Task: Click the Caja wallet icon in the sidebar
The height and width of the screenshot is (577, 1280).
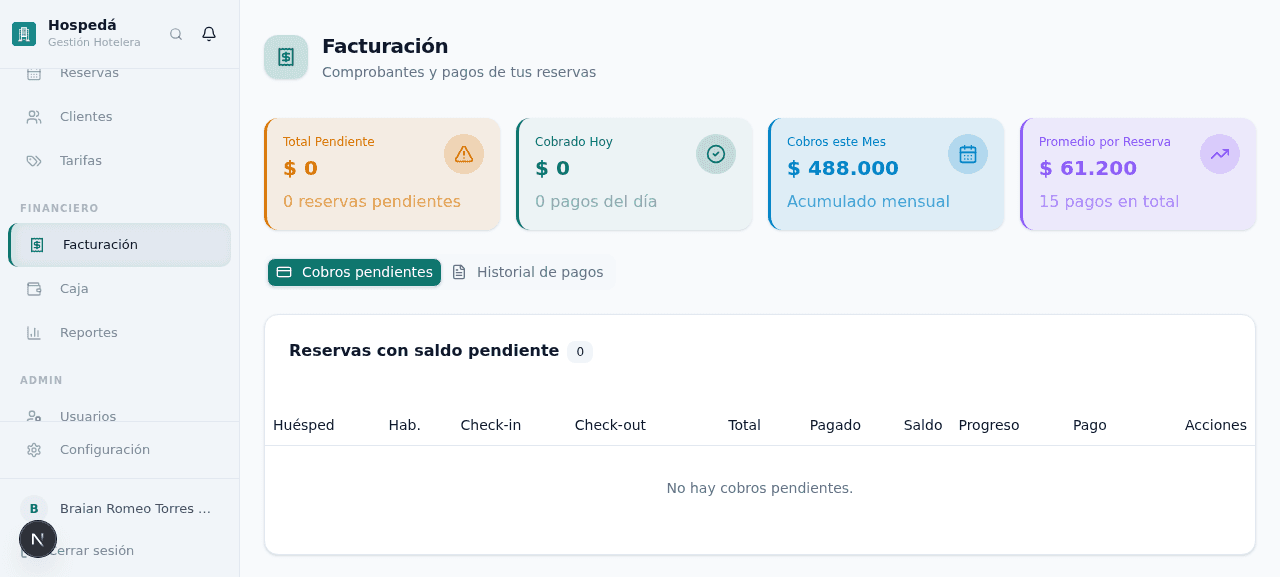Action: (34, 289)
